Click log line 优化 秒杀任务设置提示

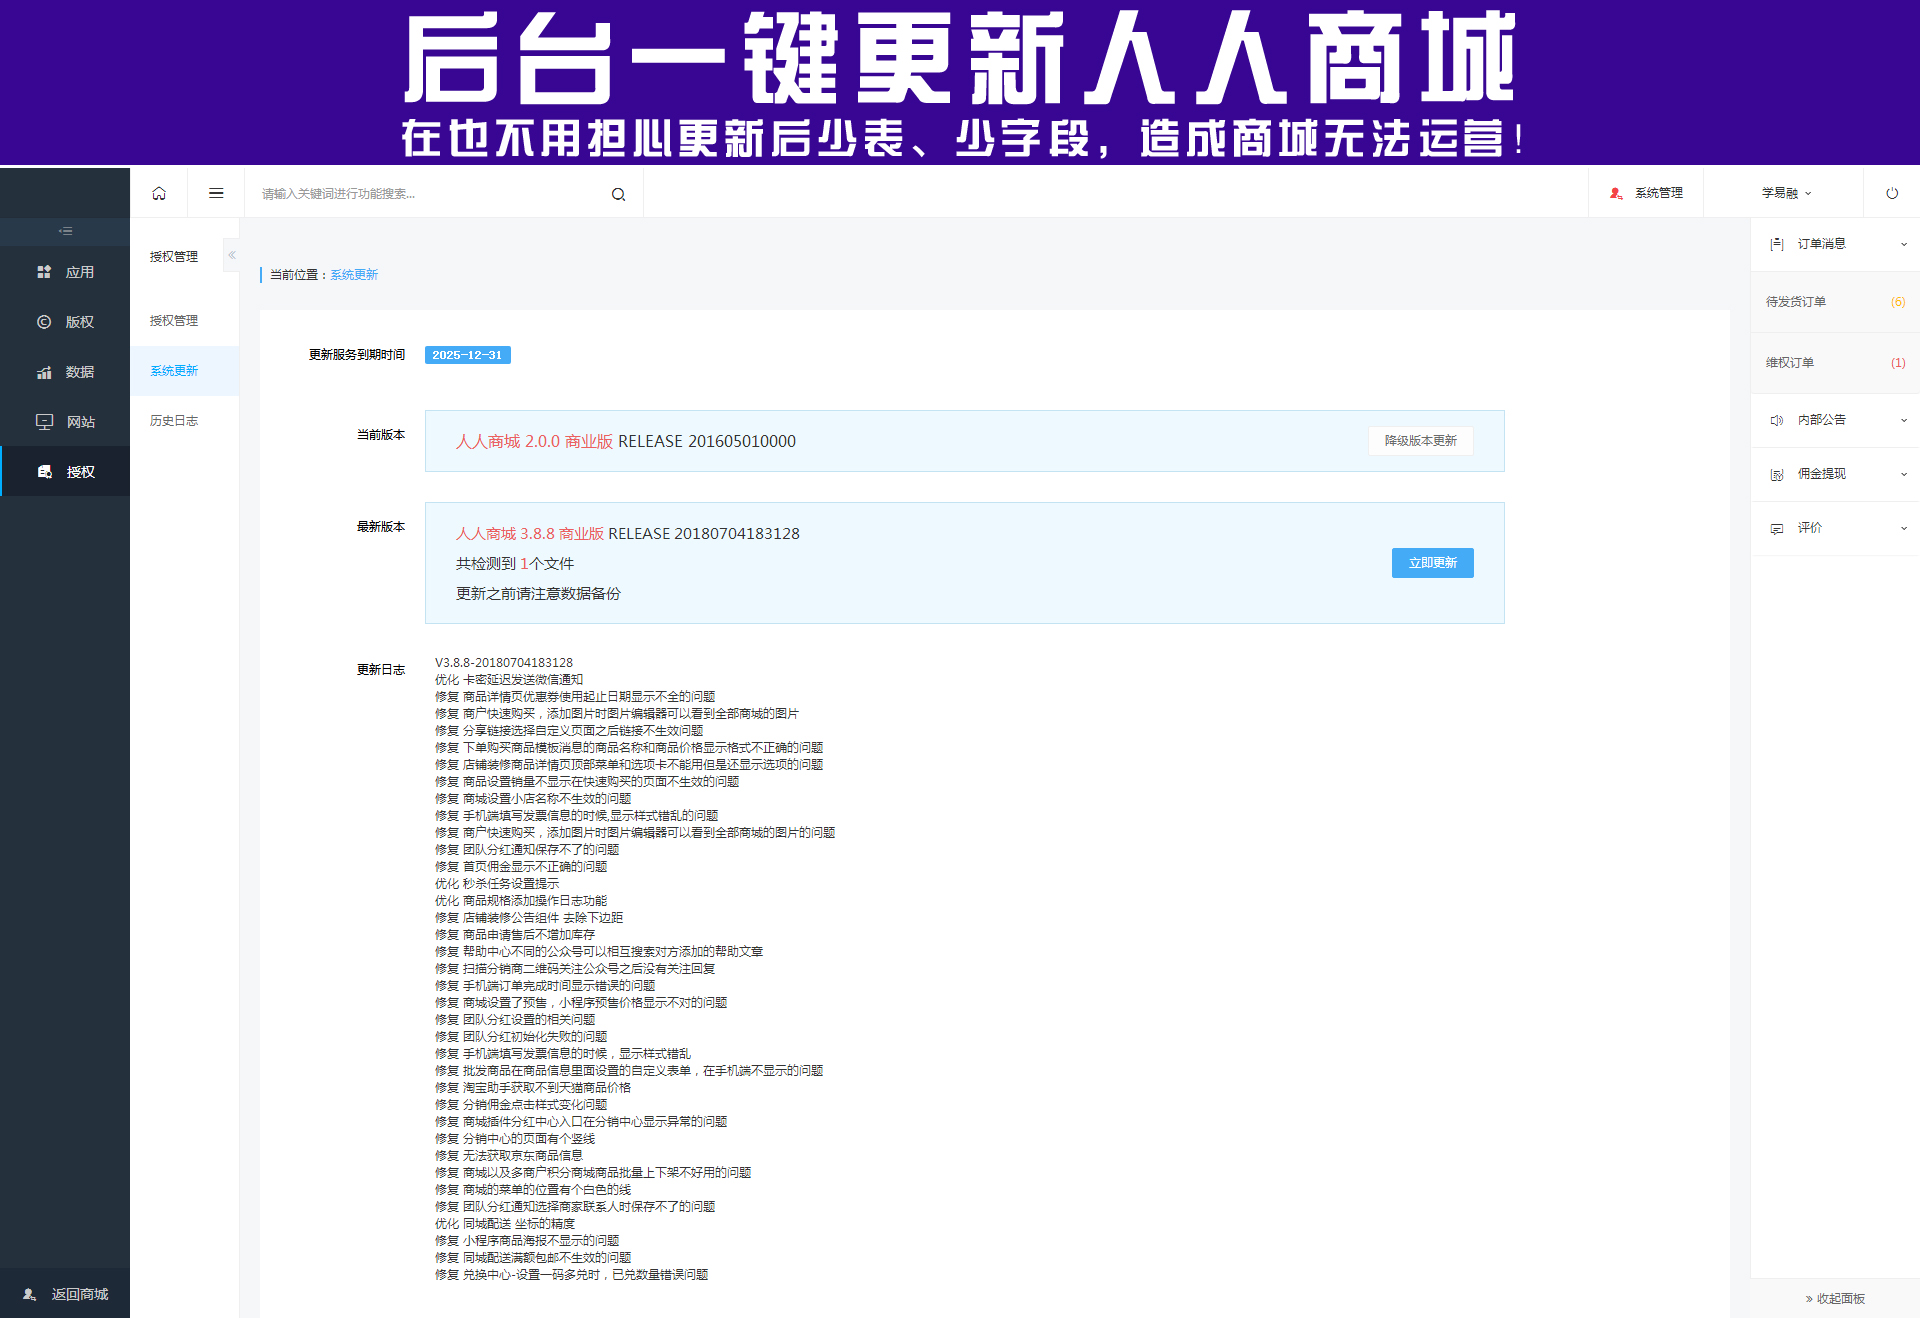click(497, 884)
